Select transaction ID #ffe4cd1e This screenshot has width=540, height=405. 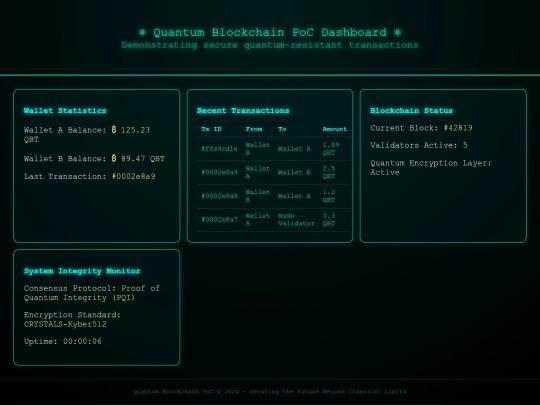tap(219, 149)
